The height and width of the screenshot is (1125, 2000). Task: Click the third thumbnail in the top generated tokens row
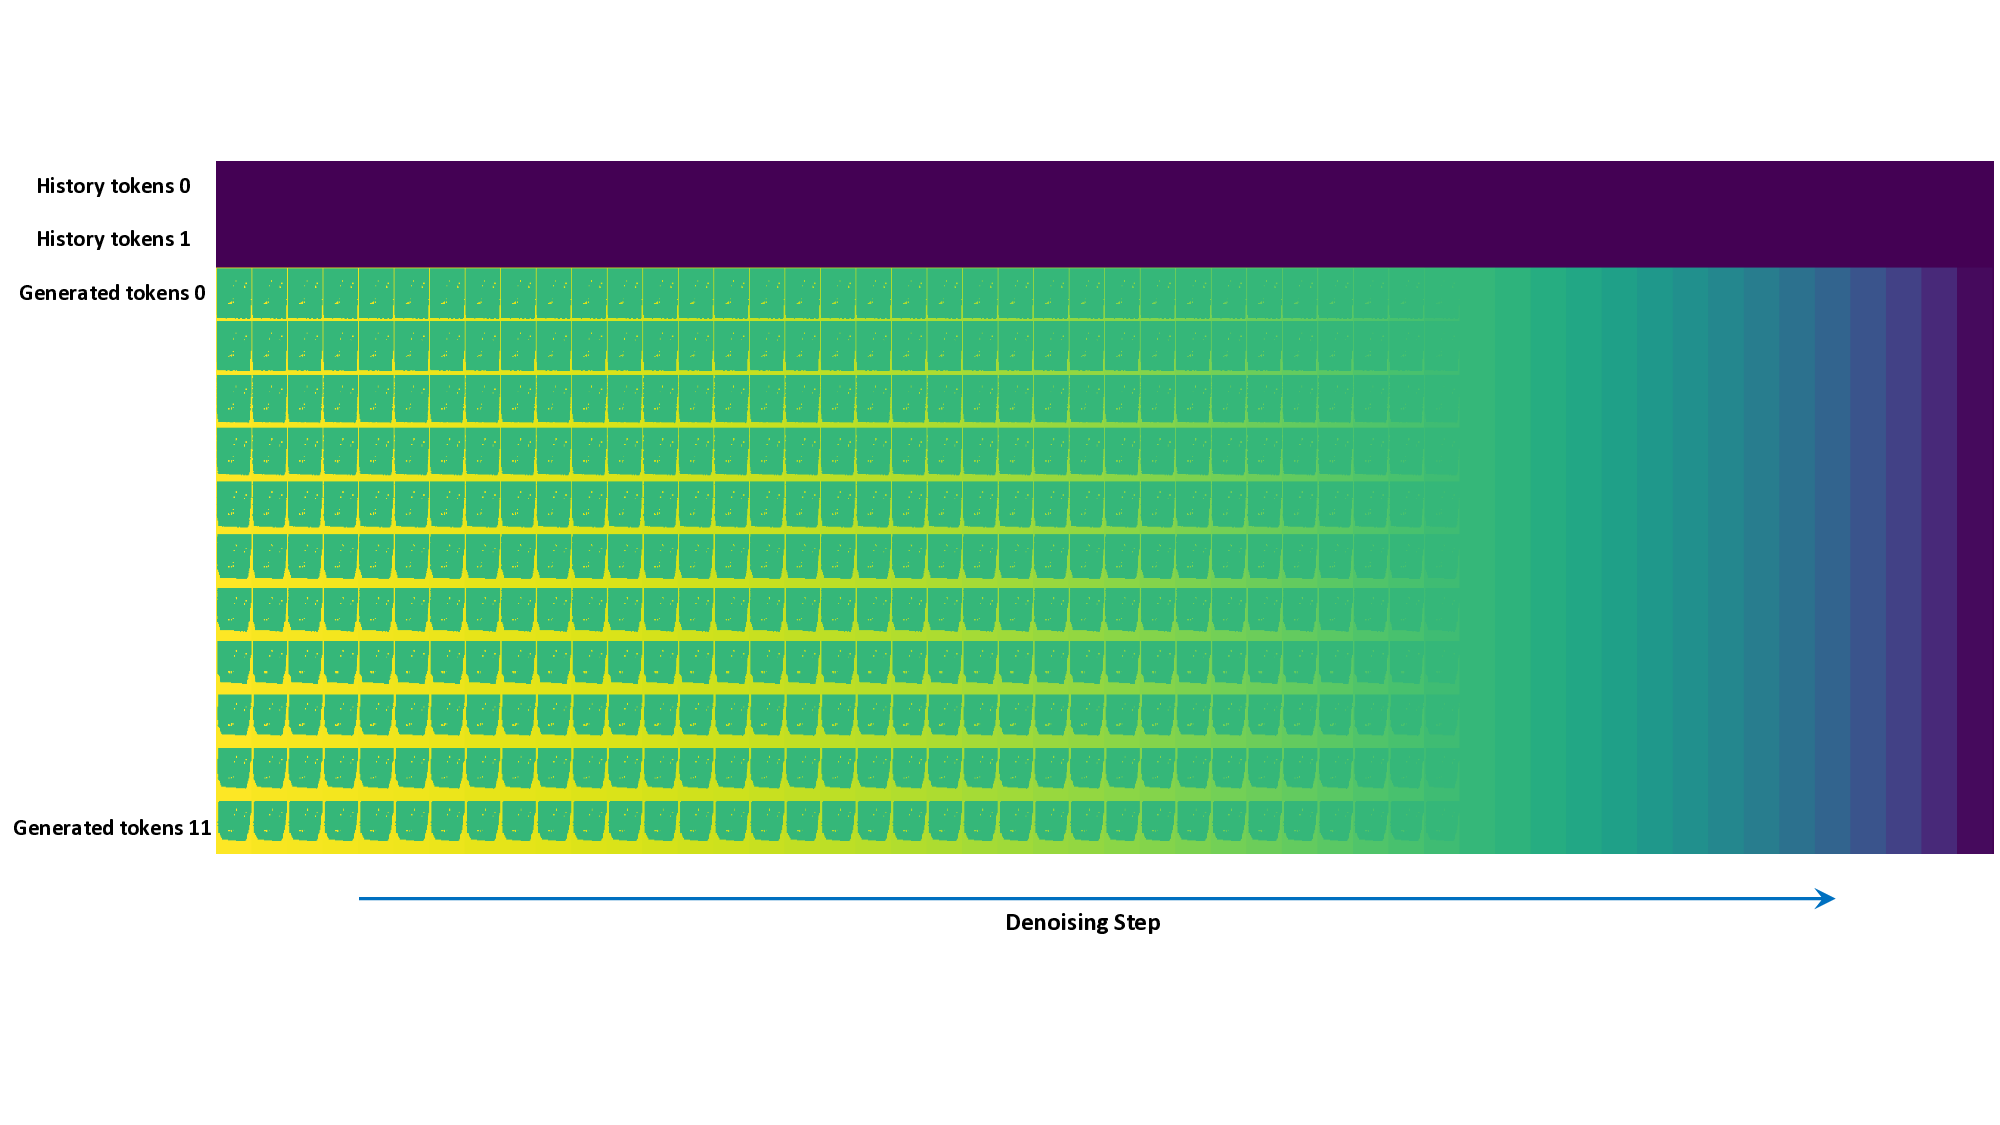click(305, 292)
